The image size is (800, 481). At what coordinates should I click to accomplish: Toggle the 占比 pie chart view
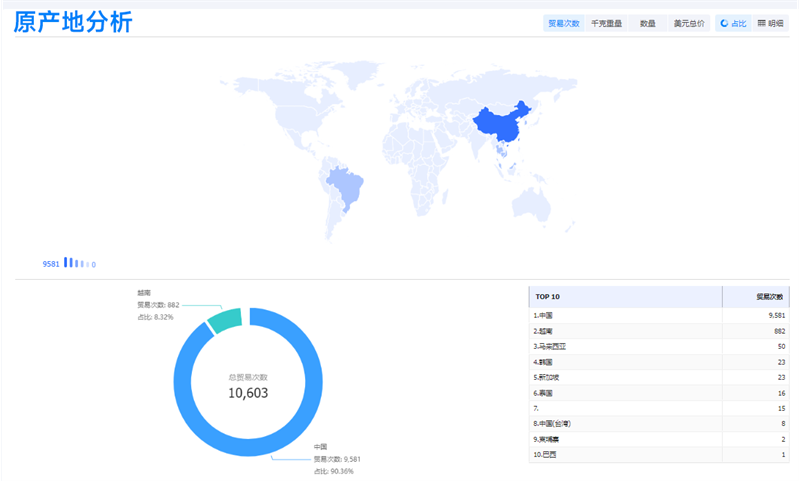point(732,23)
